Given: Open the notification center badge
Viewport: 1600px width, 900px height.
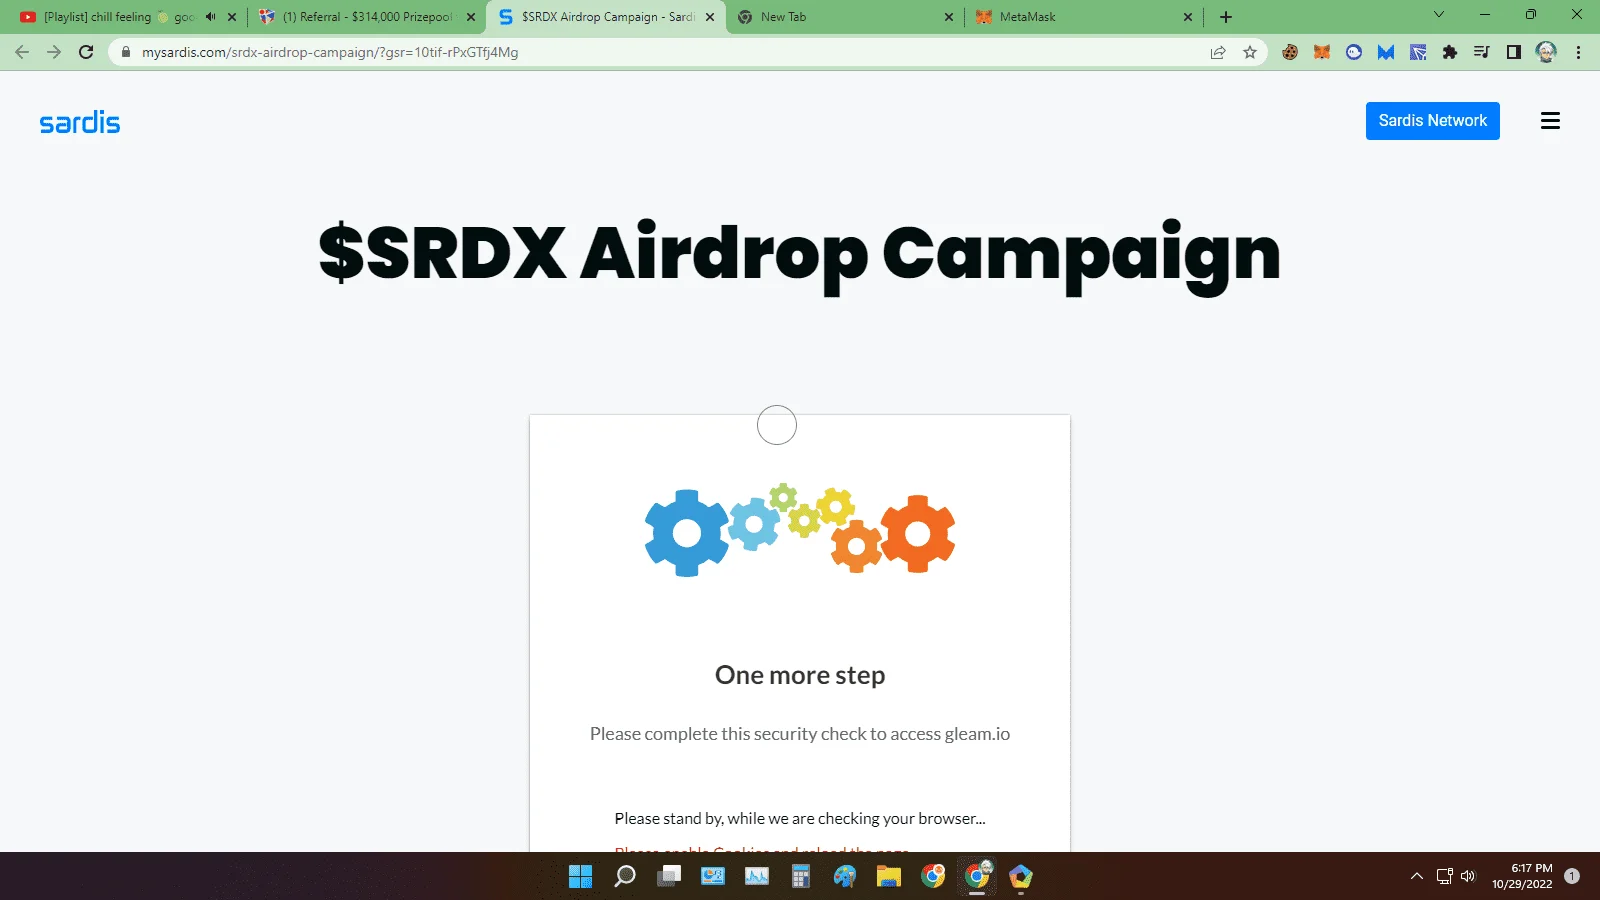Looking at the screenshot, I should point(1572,876).
